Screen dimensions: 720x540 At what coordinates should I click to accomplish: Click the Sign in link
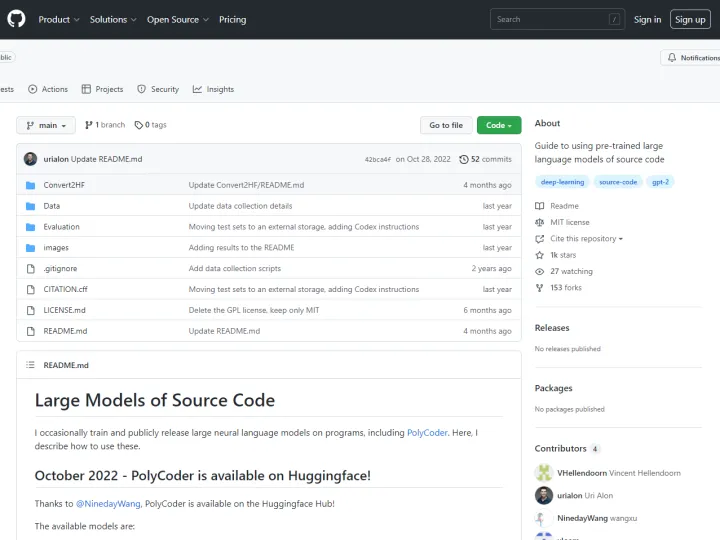(647, 19)
